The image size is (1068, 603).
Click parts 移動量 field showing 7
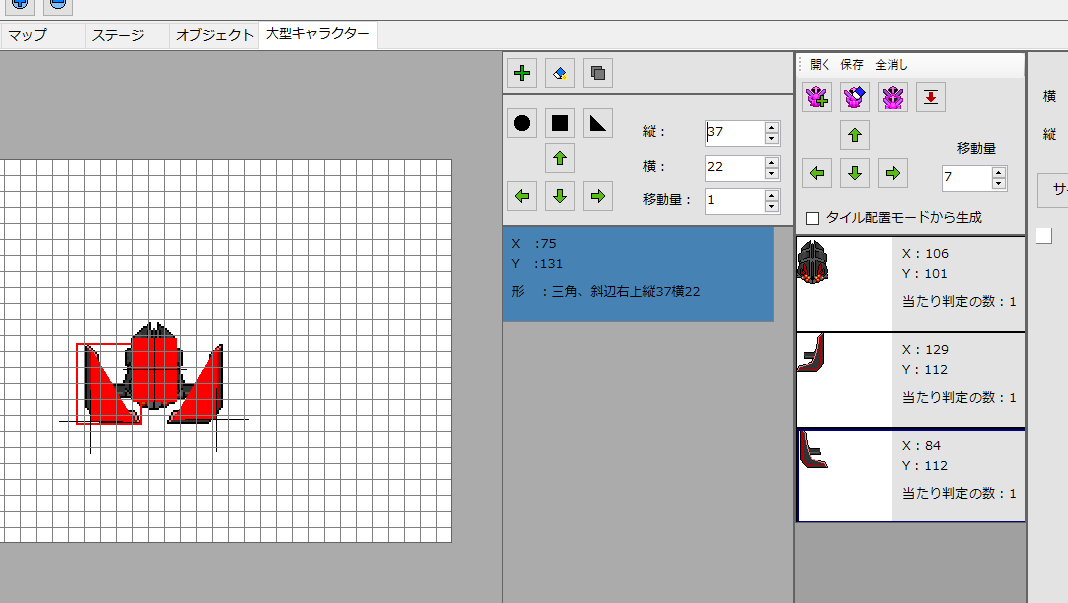[967, 178]
